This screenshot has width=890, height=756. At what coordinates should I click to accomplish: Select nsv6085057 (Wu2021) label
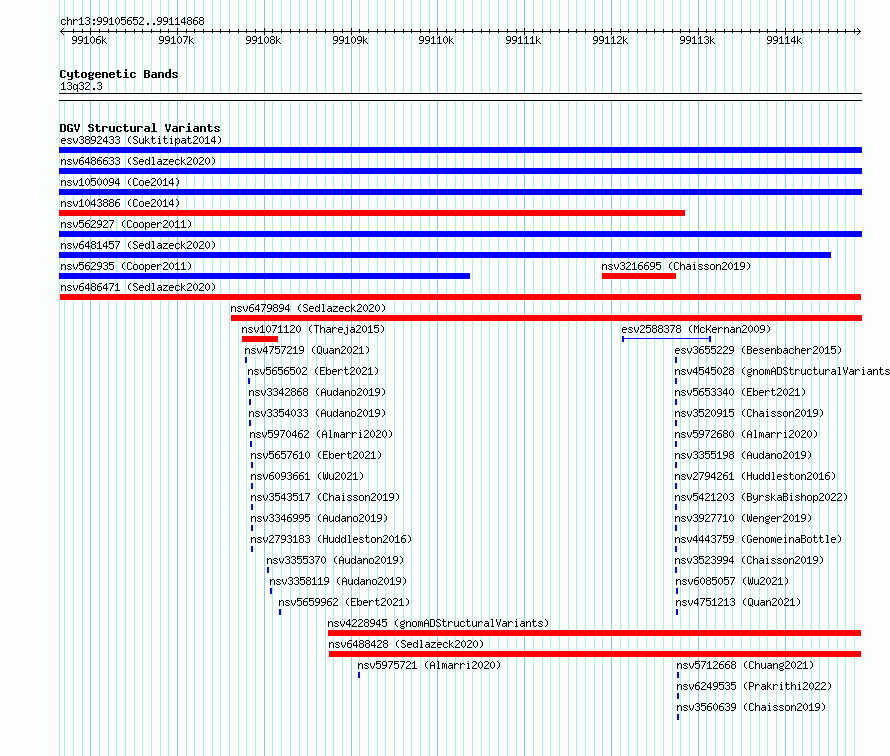[732, 581]
